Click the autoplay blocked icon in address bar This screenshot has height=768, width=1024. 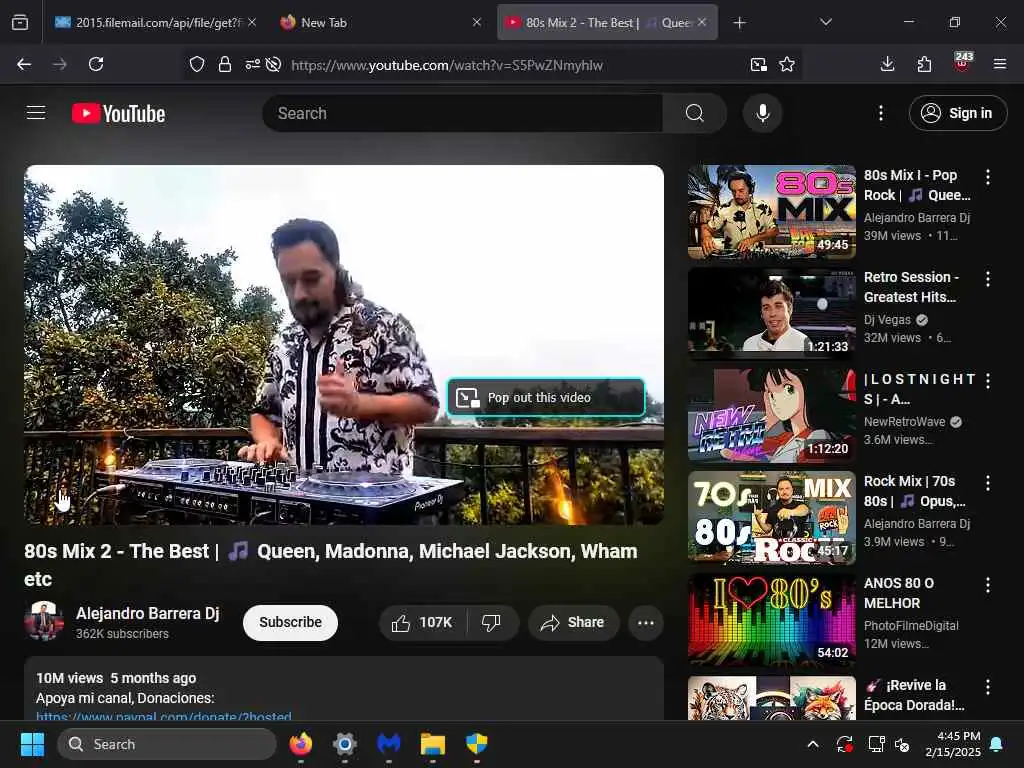274,64
